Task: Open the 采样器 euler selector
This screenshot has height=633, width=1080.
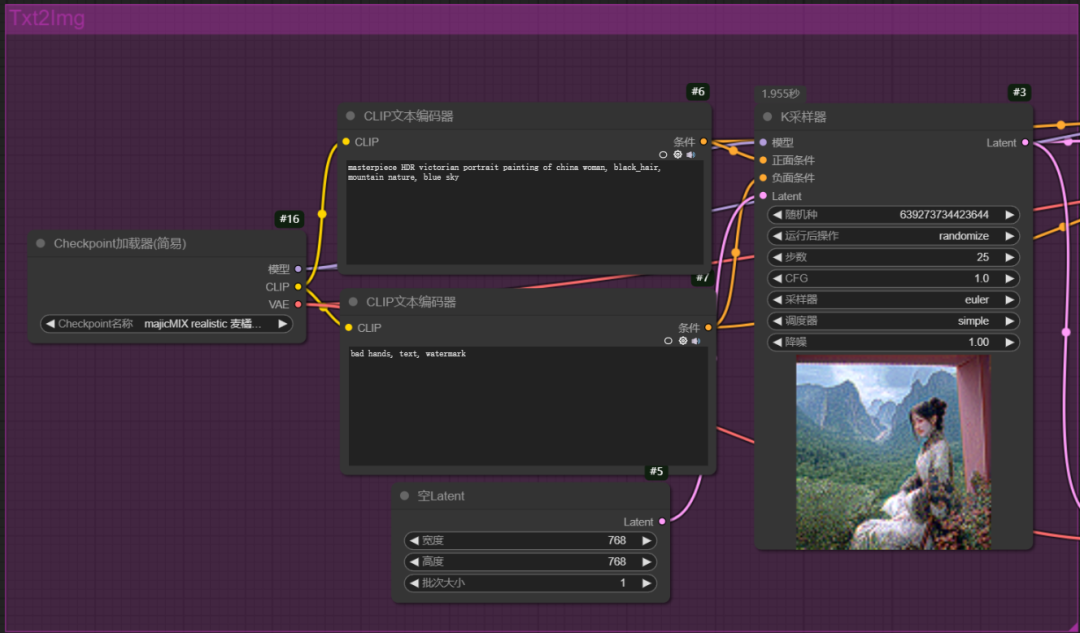Action: pyautogui.click(x=893, y=300)
